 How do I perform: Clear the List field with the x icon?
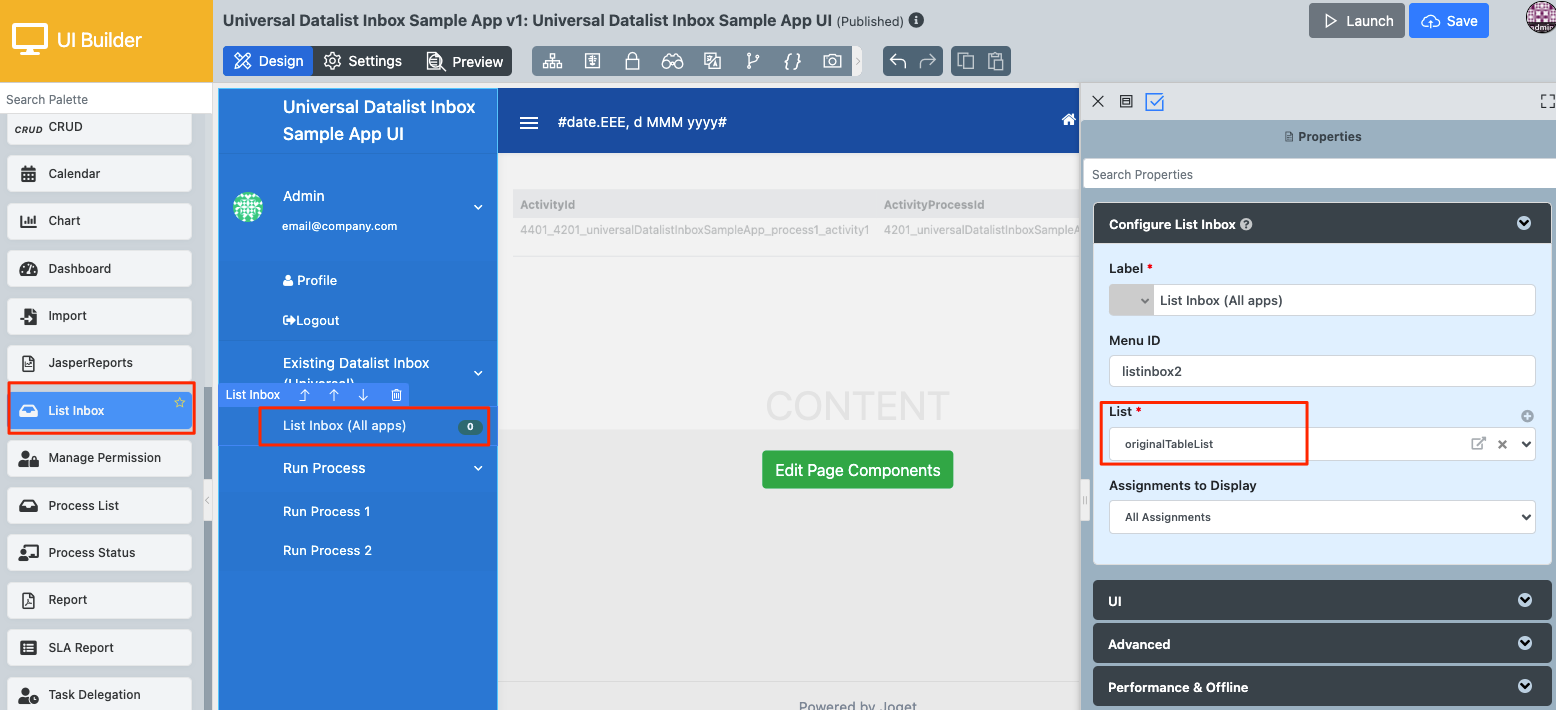pyautogui.click(x=1502, y=444)
